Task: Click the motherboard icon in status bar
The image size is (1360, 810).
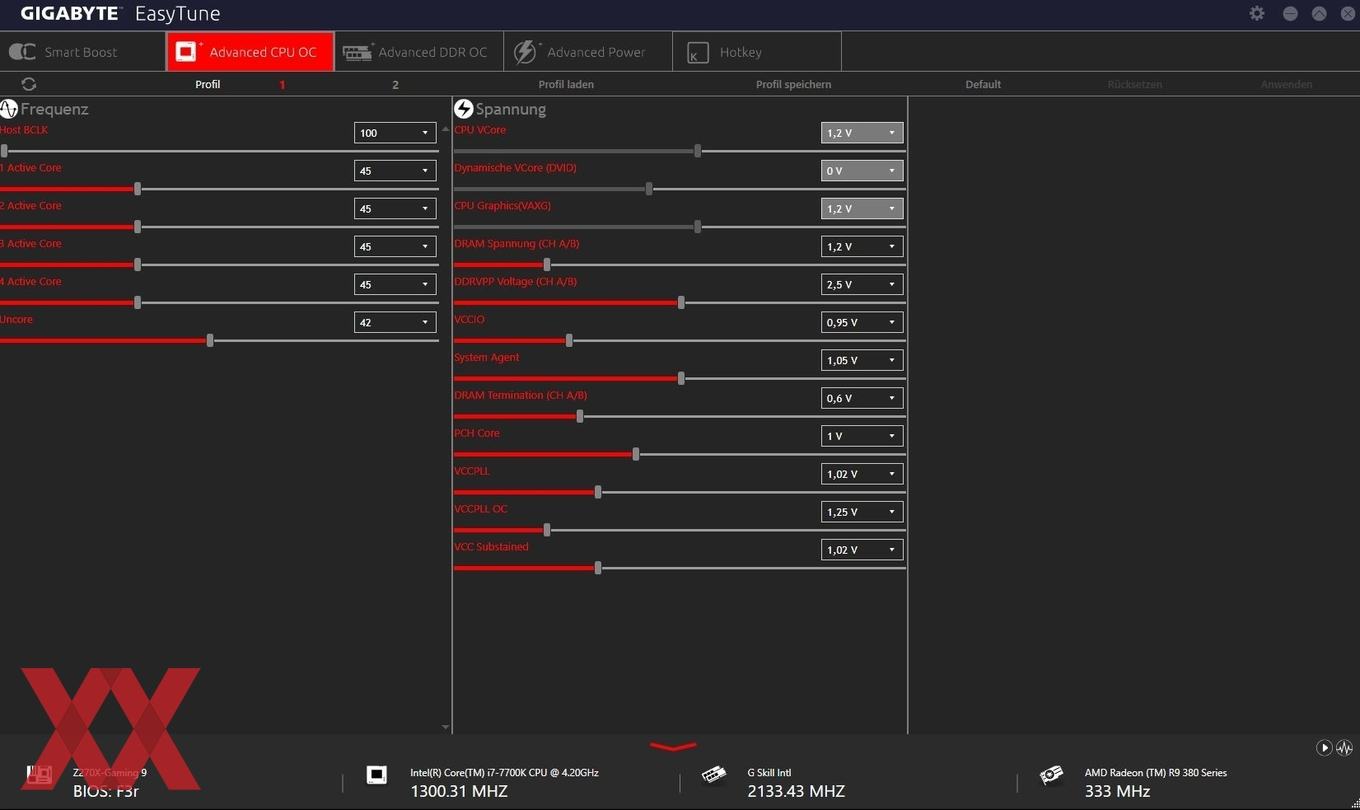Action: (39, 776)
